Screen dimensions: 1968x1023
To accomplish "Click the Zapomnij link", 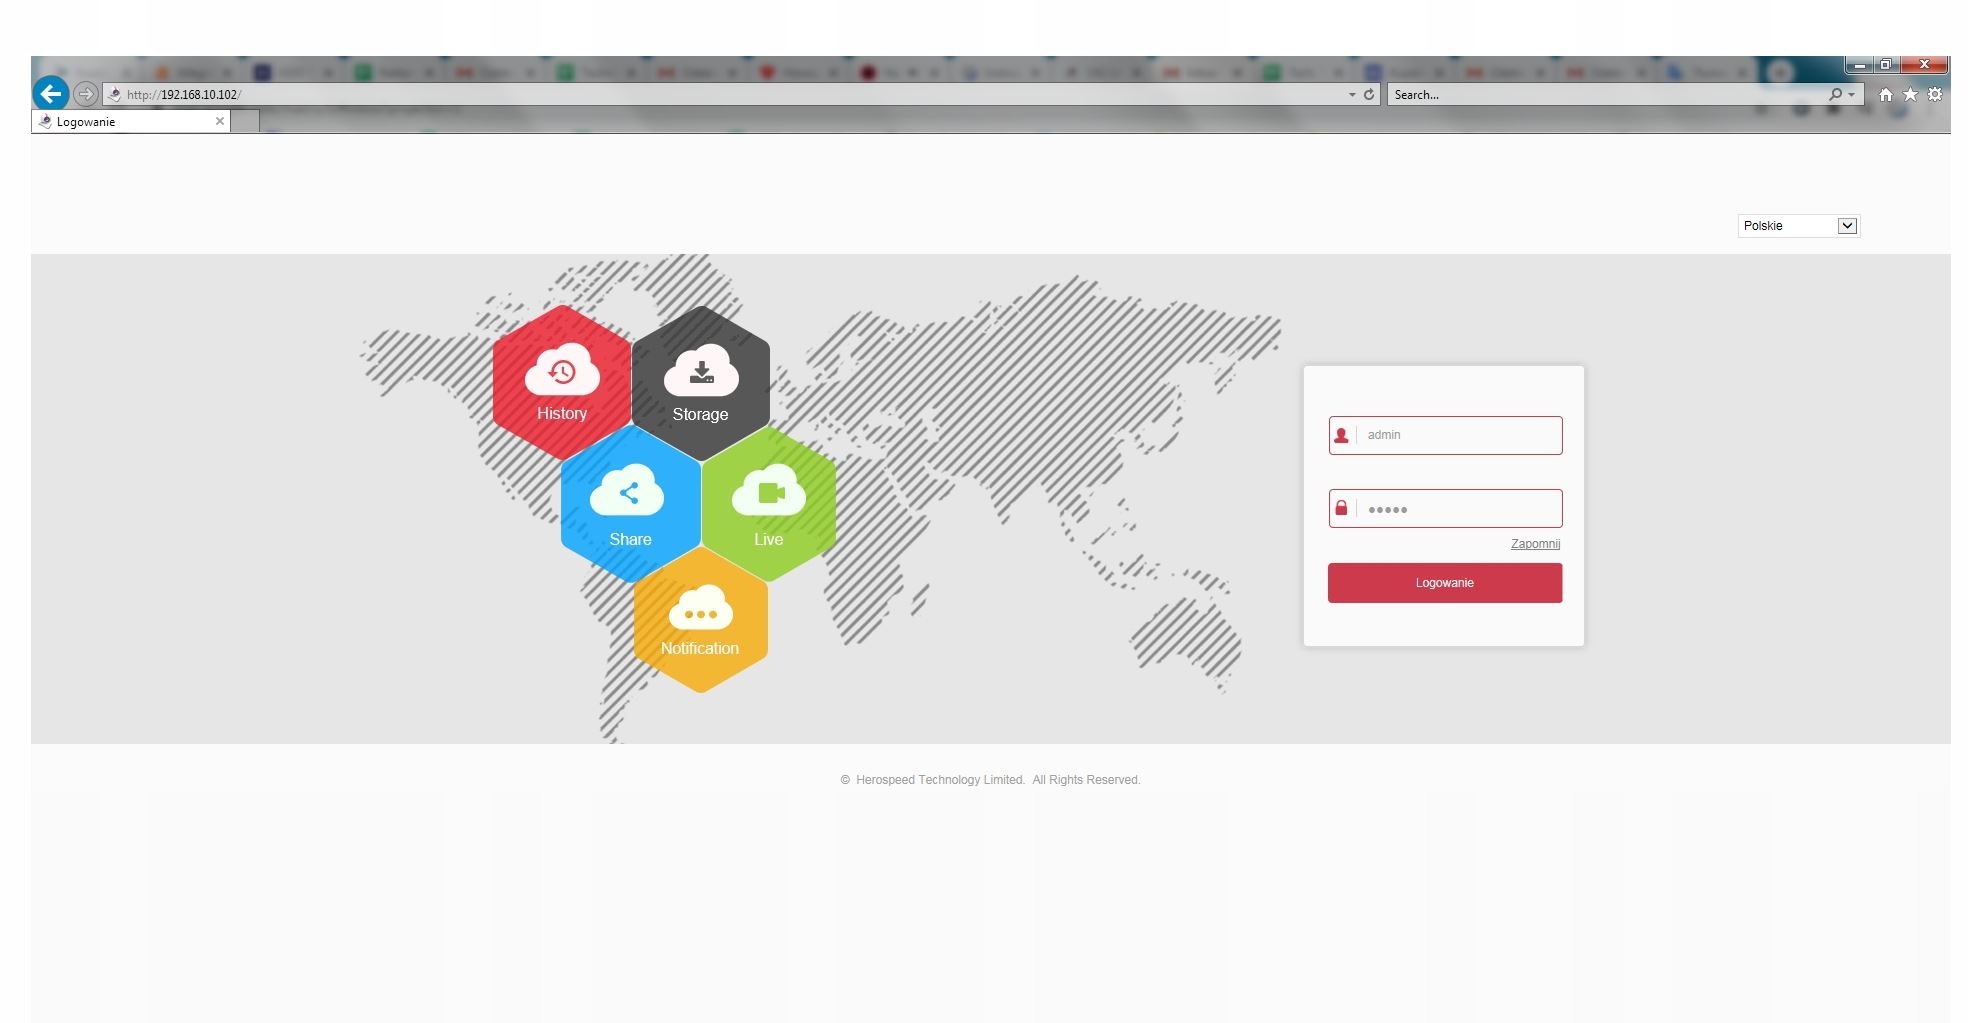I will pos(1535,544).
